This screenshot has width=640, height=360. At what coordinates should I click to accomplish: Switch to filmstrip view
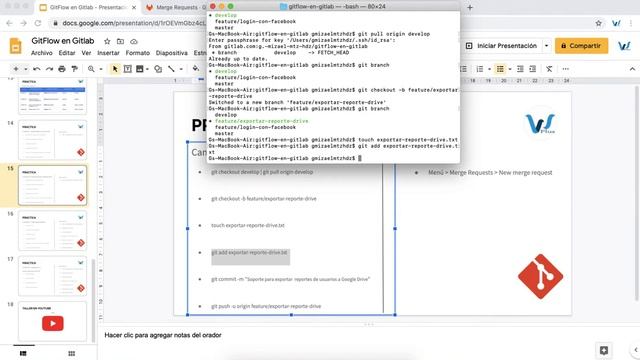tap(23, 353)
